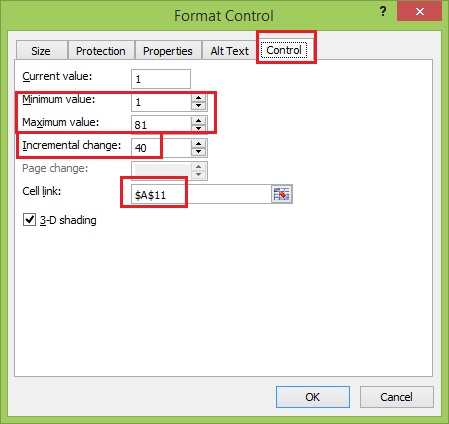Increase Minimum value with up arrow
The image size is (449, 424).
click(x=199, y=98)
